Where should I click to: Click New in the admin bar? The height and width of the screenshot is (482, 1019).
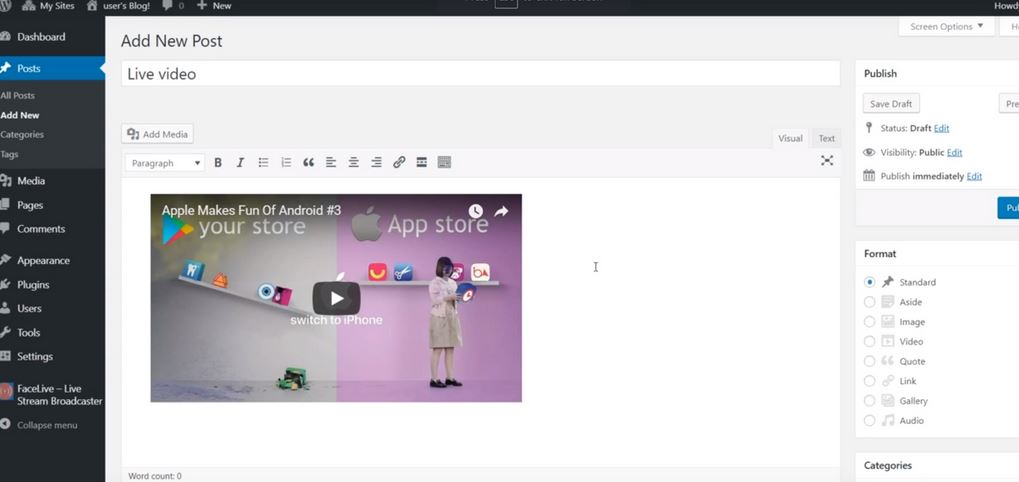(x=214, y=6)
